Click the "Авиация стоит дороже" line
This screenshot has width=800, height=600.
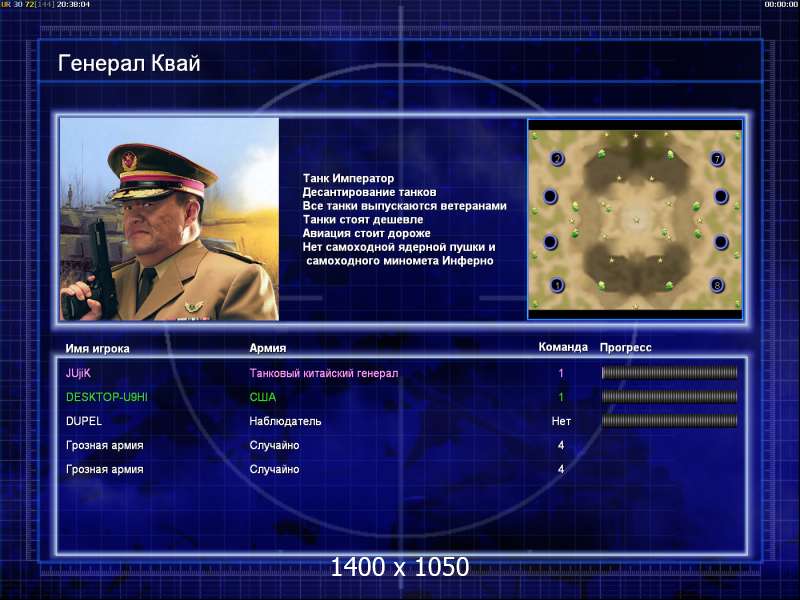366,233
